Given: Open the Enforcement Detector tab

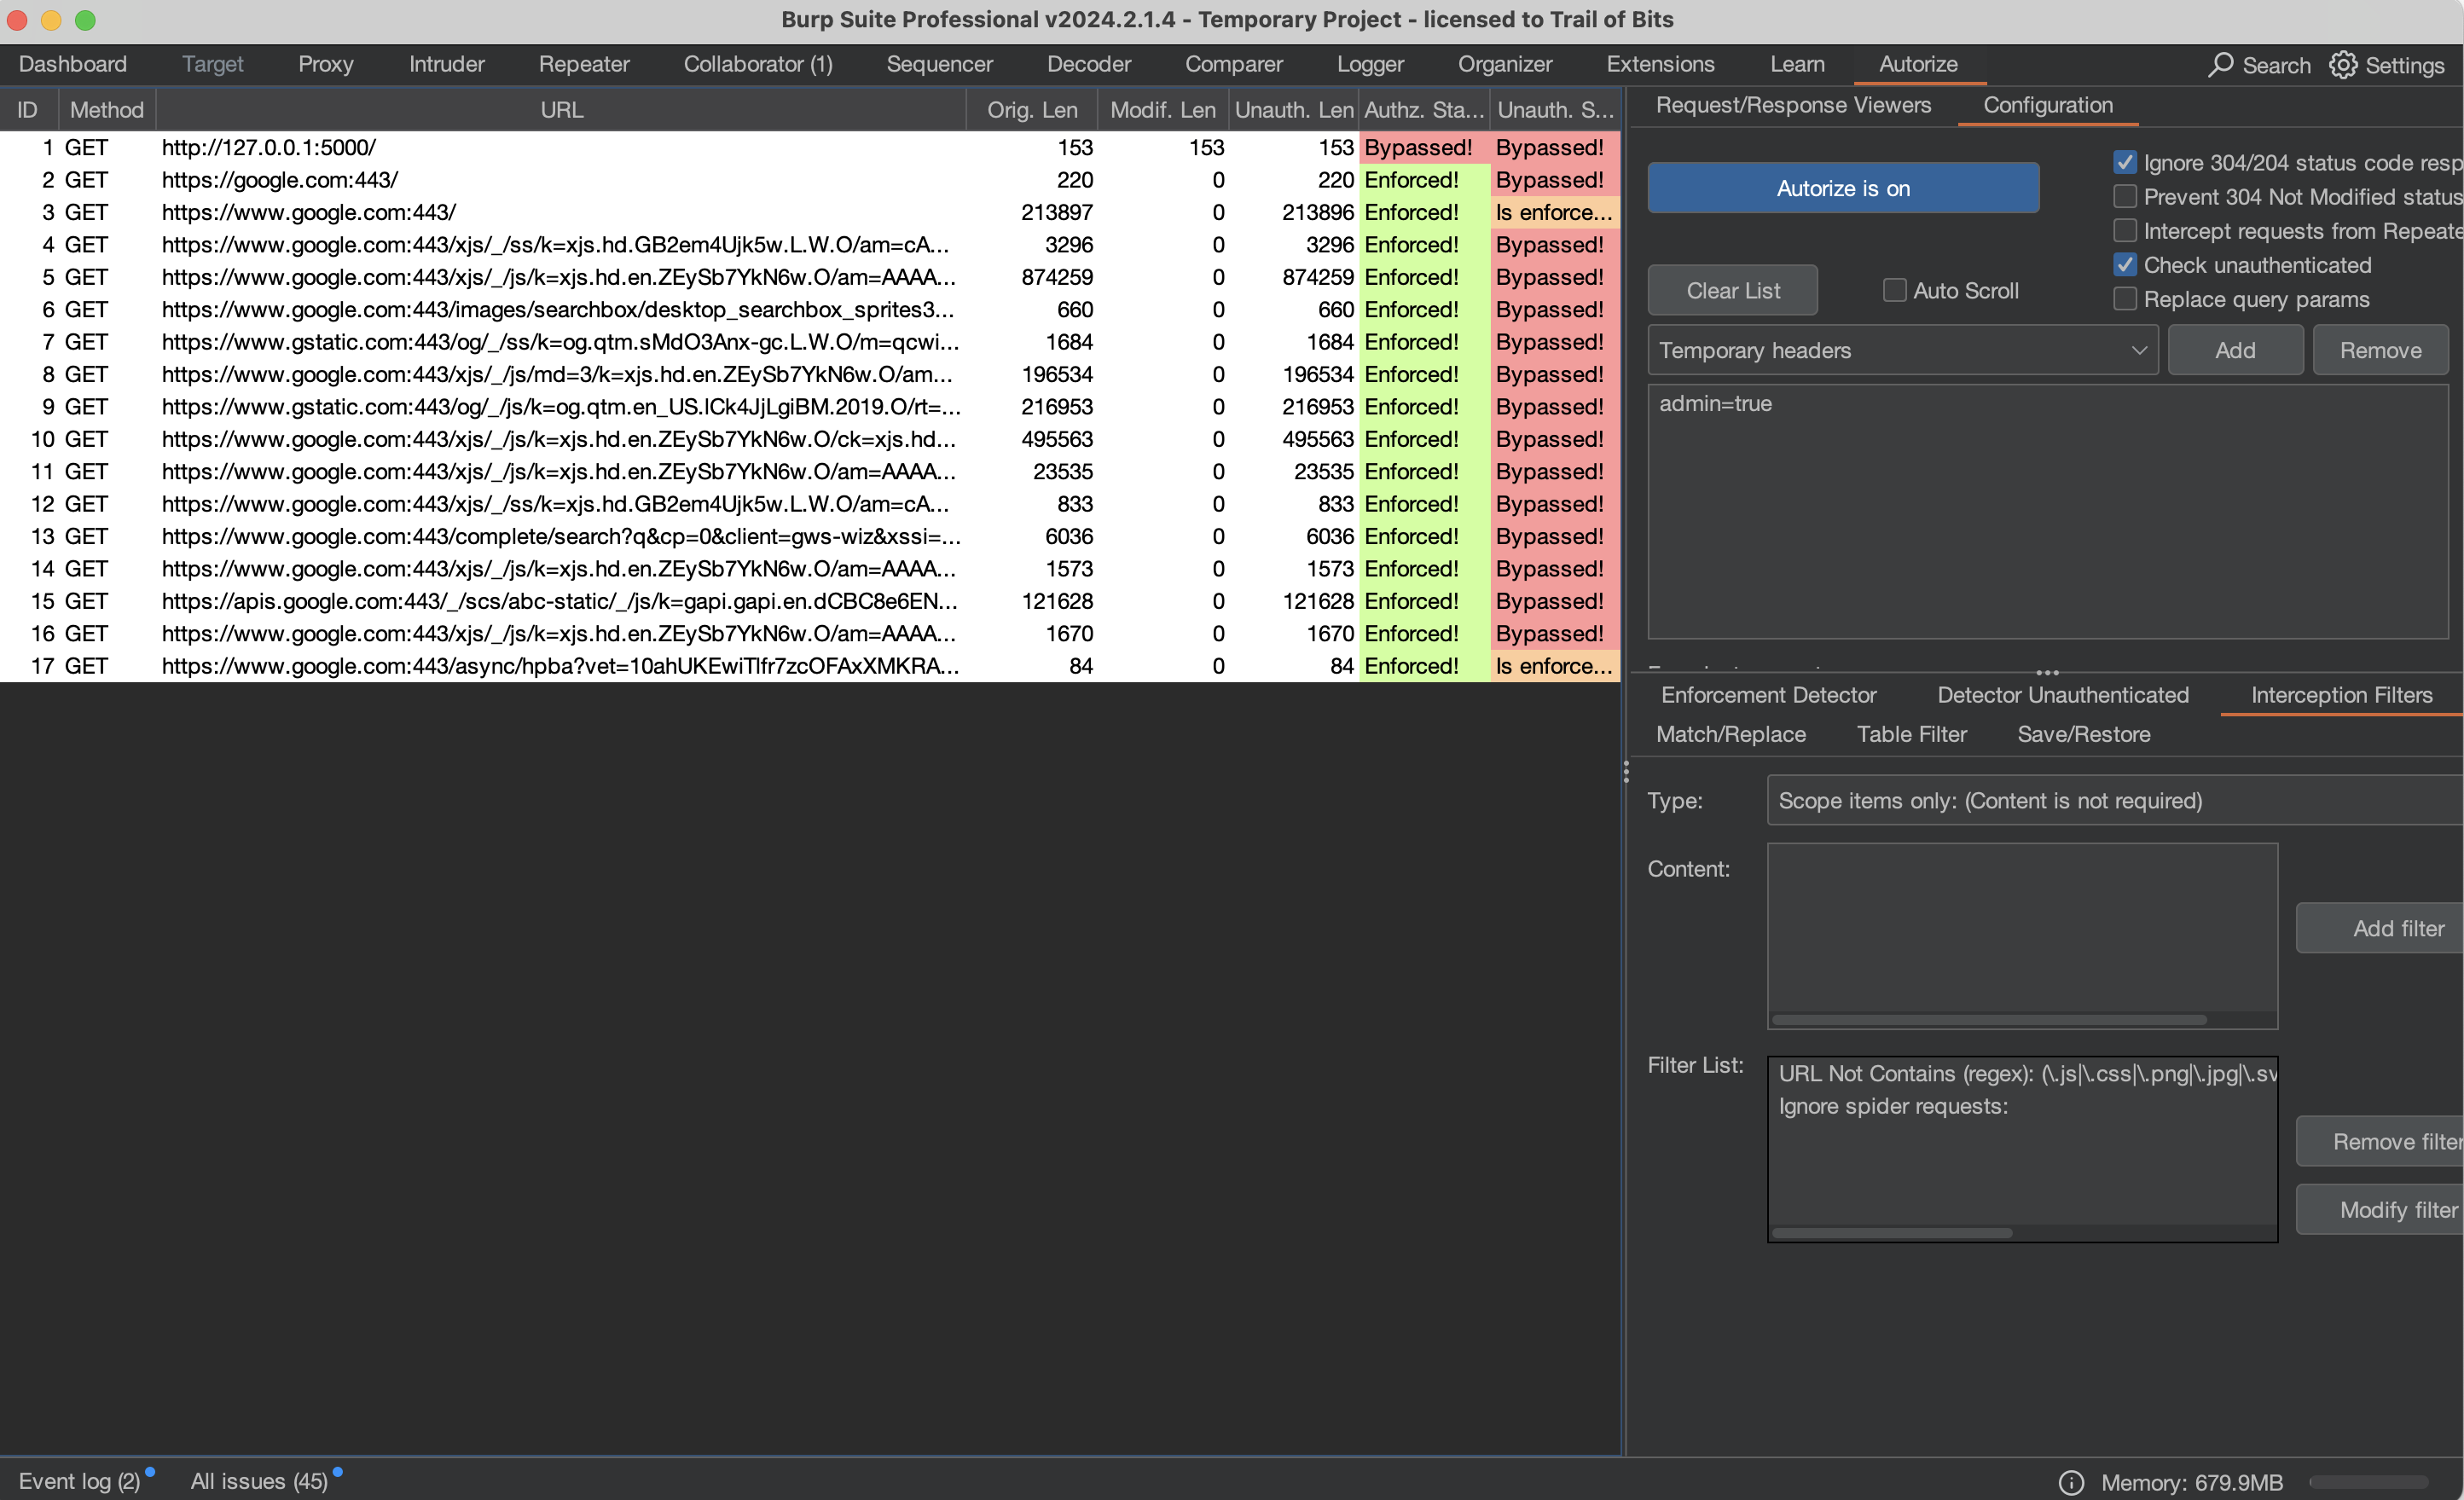Looking at the screenshot, I should [x=1768, y=695].
